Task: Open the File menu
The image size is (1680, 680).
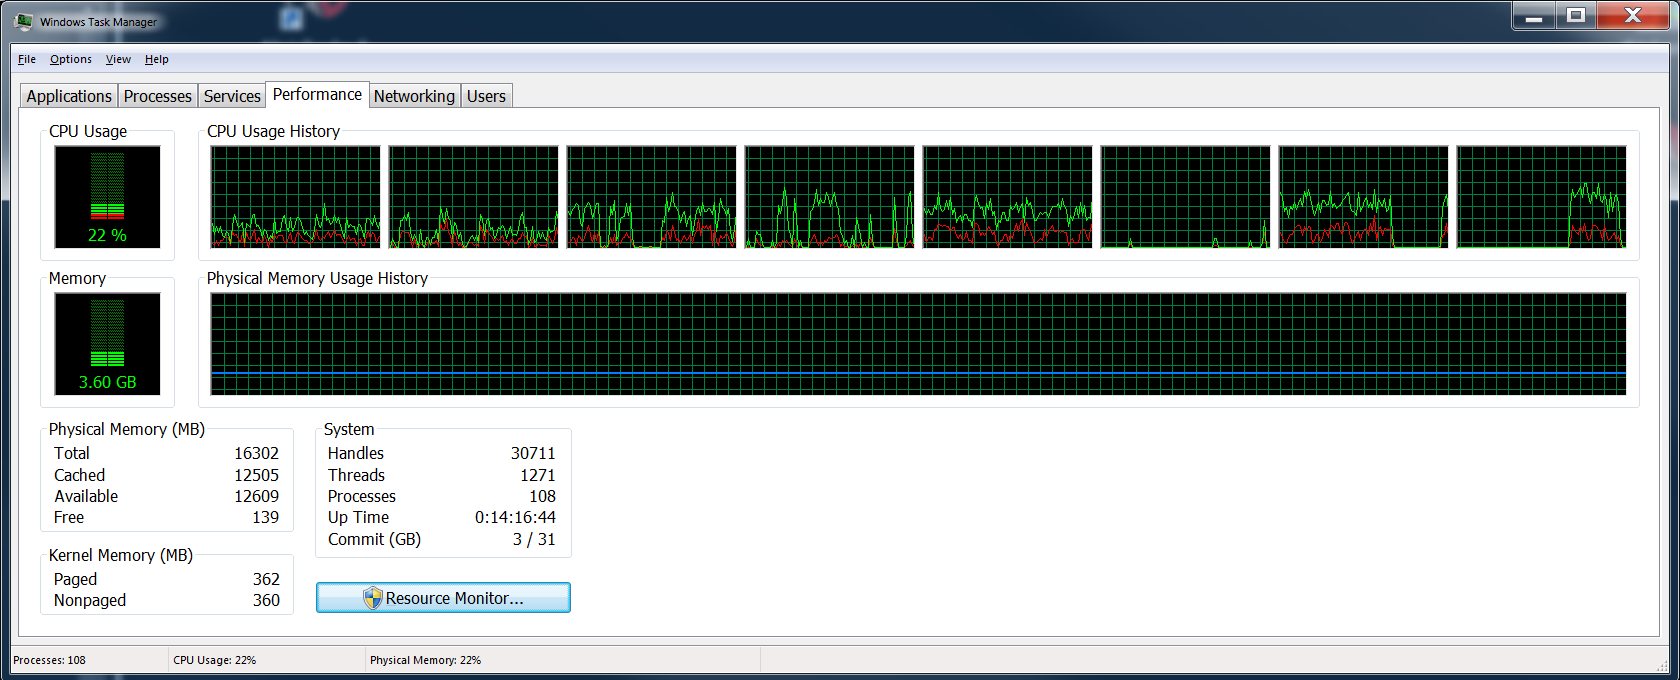Action: click(x=27, y=59)
